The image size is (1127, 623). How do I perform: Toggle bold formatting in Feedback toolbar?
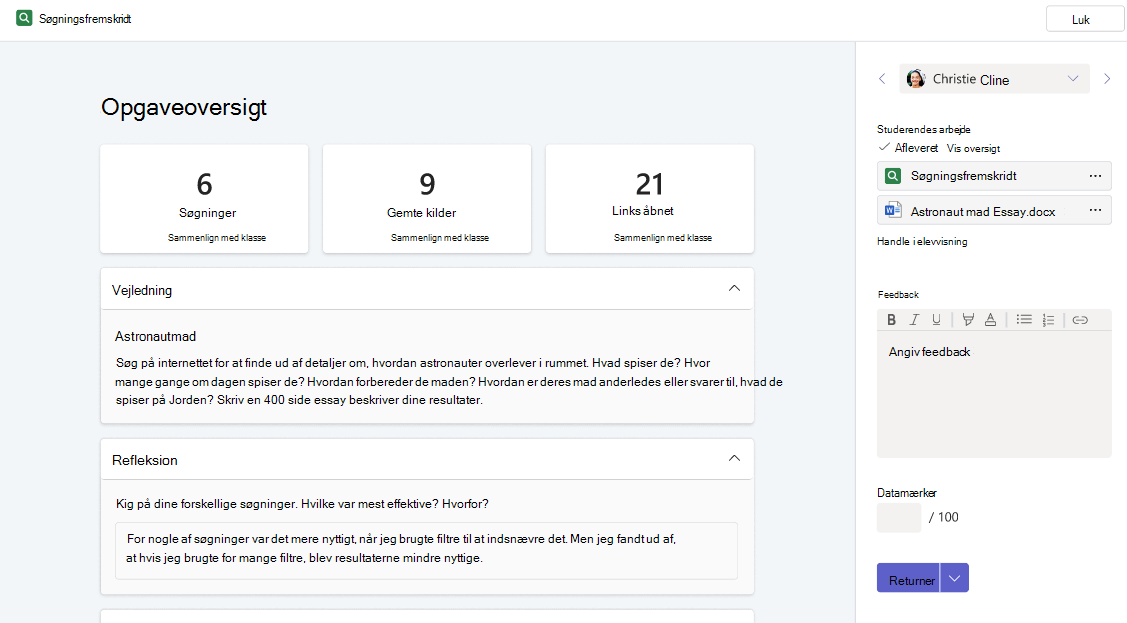click(891, 320)
